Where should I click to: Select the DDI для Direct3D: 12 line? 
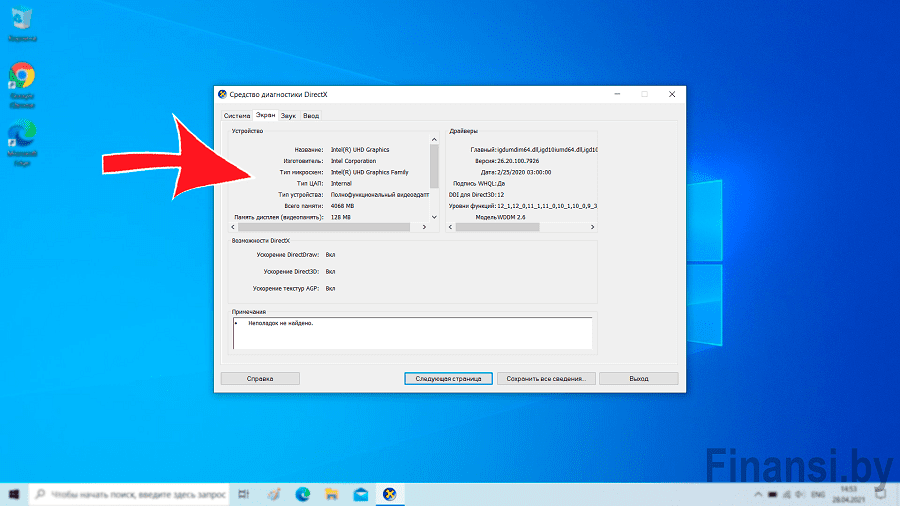[x=476, y=195]
